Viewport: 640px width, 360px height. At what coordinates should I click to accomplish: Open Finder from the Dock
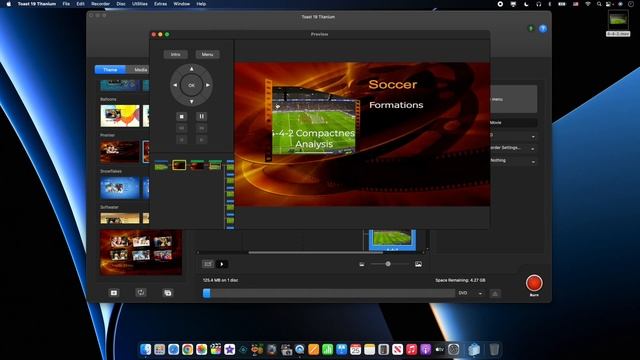click(x=146, y=349)
